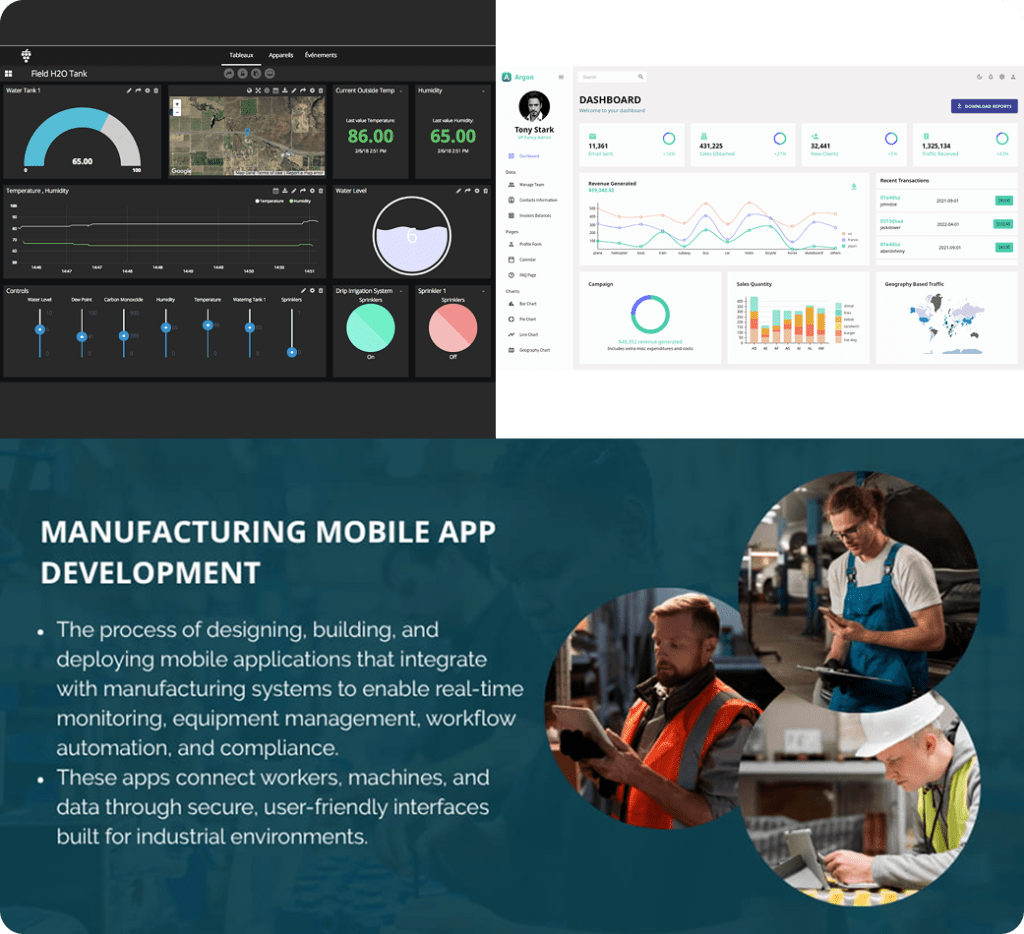Screen dimensions: 1024x934
Task: Toggle the Sprinkler 1 off switch
Action: [x=452, y=329]
